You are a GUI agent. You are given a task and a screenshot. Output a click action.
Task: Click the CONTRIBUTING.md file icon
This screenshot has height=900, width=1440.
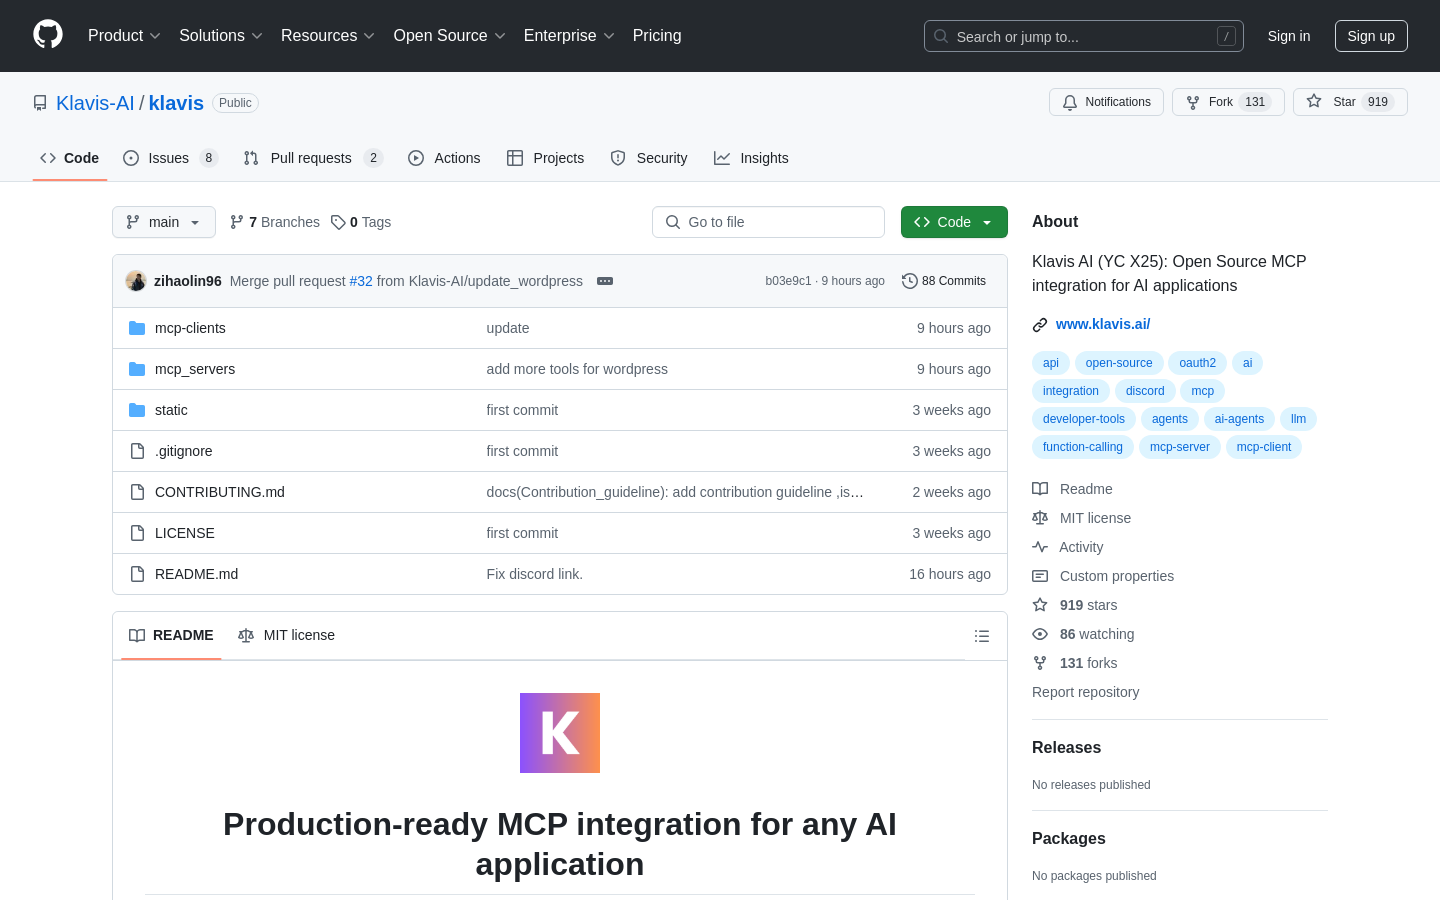point(137,492)
